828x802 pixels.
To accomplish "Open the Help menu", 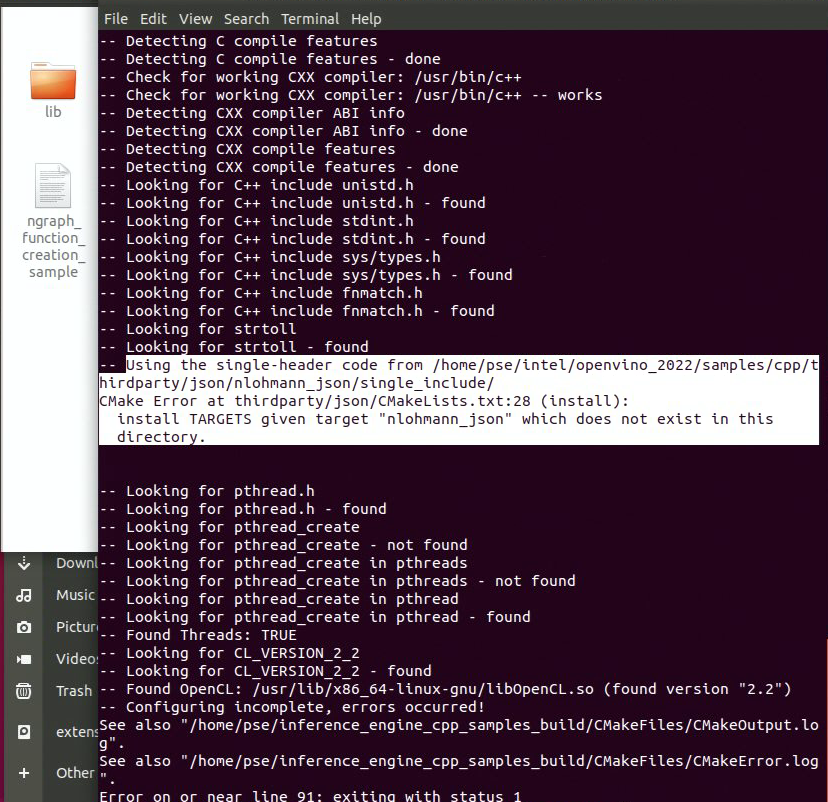I will [x=366, y=18].
